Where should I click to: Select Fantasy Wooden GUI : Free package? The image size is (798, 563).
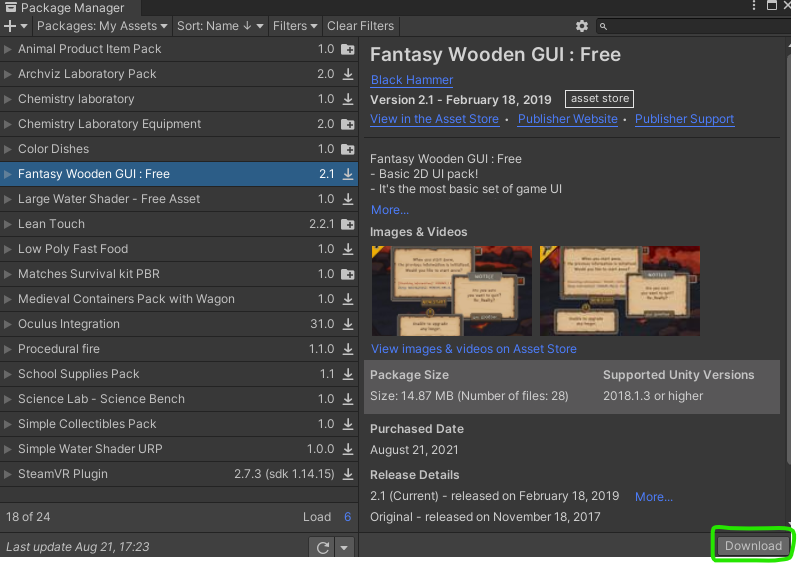[179, 174]
